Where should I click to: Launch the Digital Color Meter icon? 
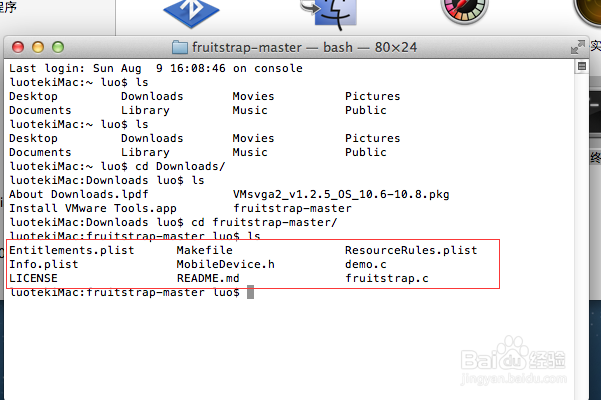464,11
